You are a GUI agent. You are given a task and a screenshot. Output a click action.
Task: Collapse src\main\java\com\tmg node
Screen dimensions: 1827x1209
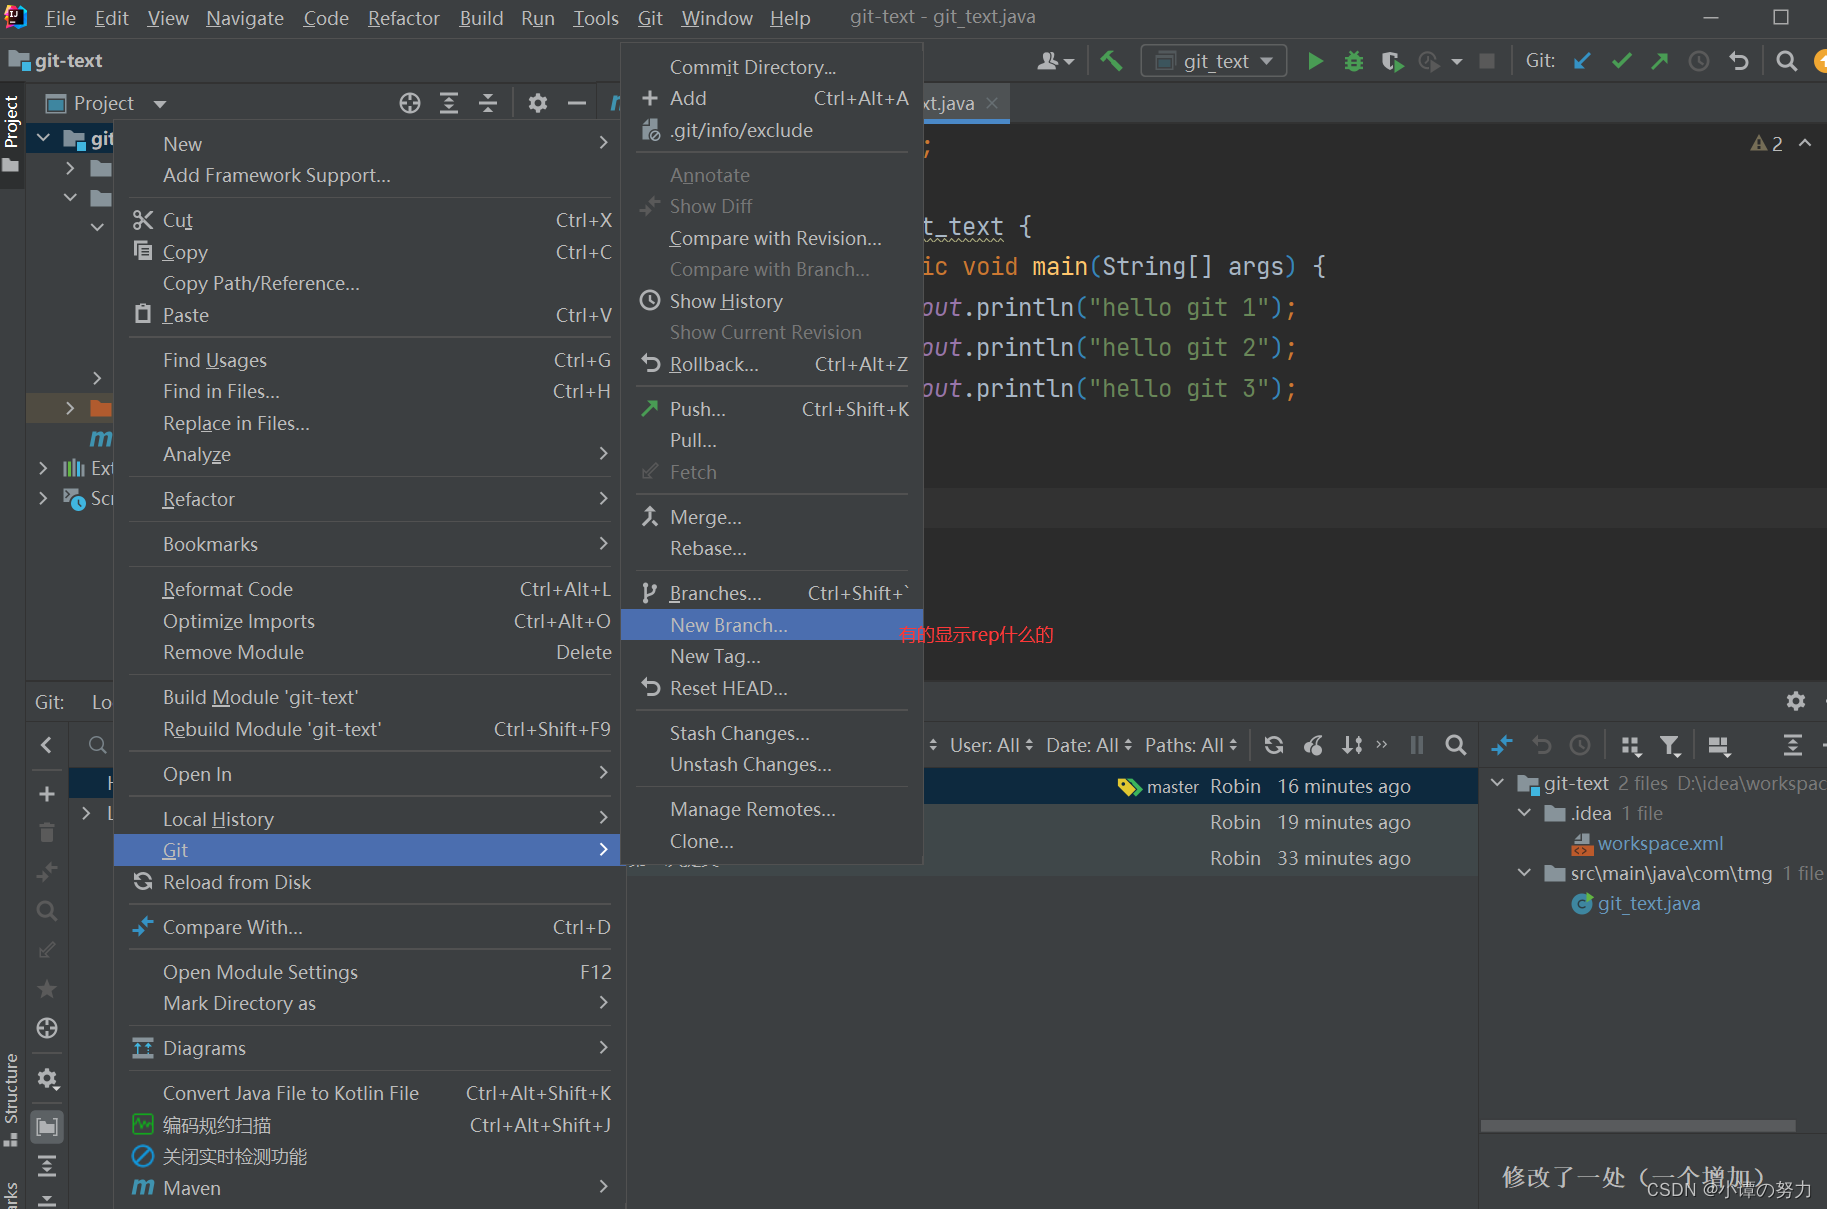point(1524,873)
